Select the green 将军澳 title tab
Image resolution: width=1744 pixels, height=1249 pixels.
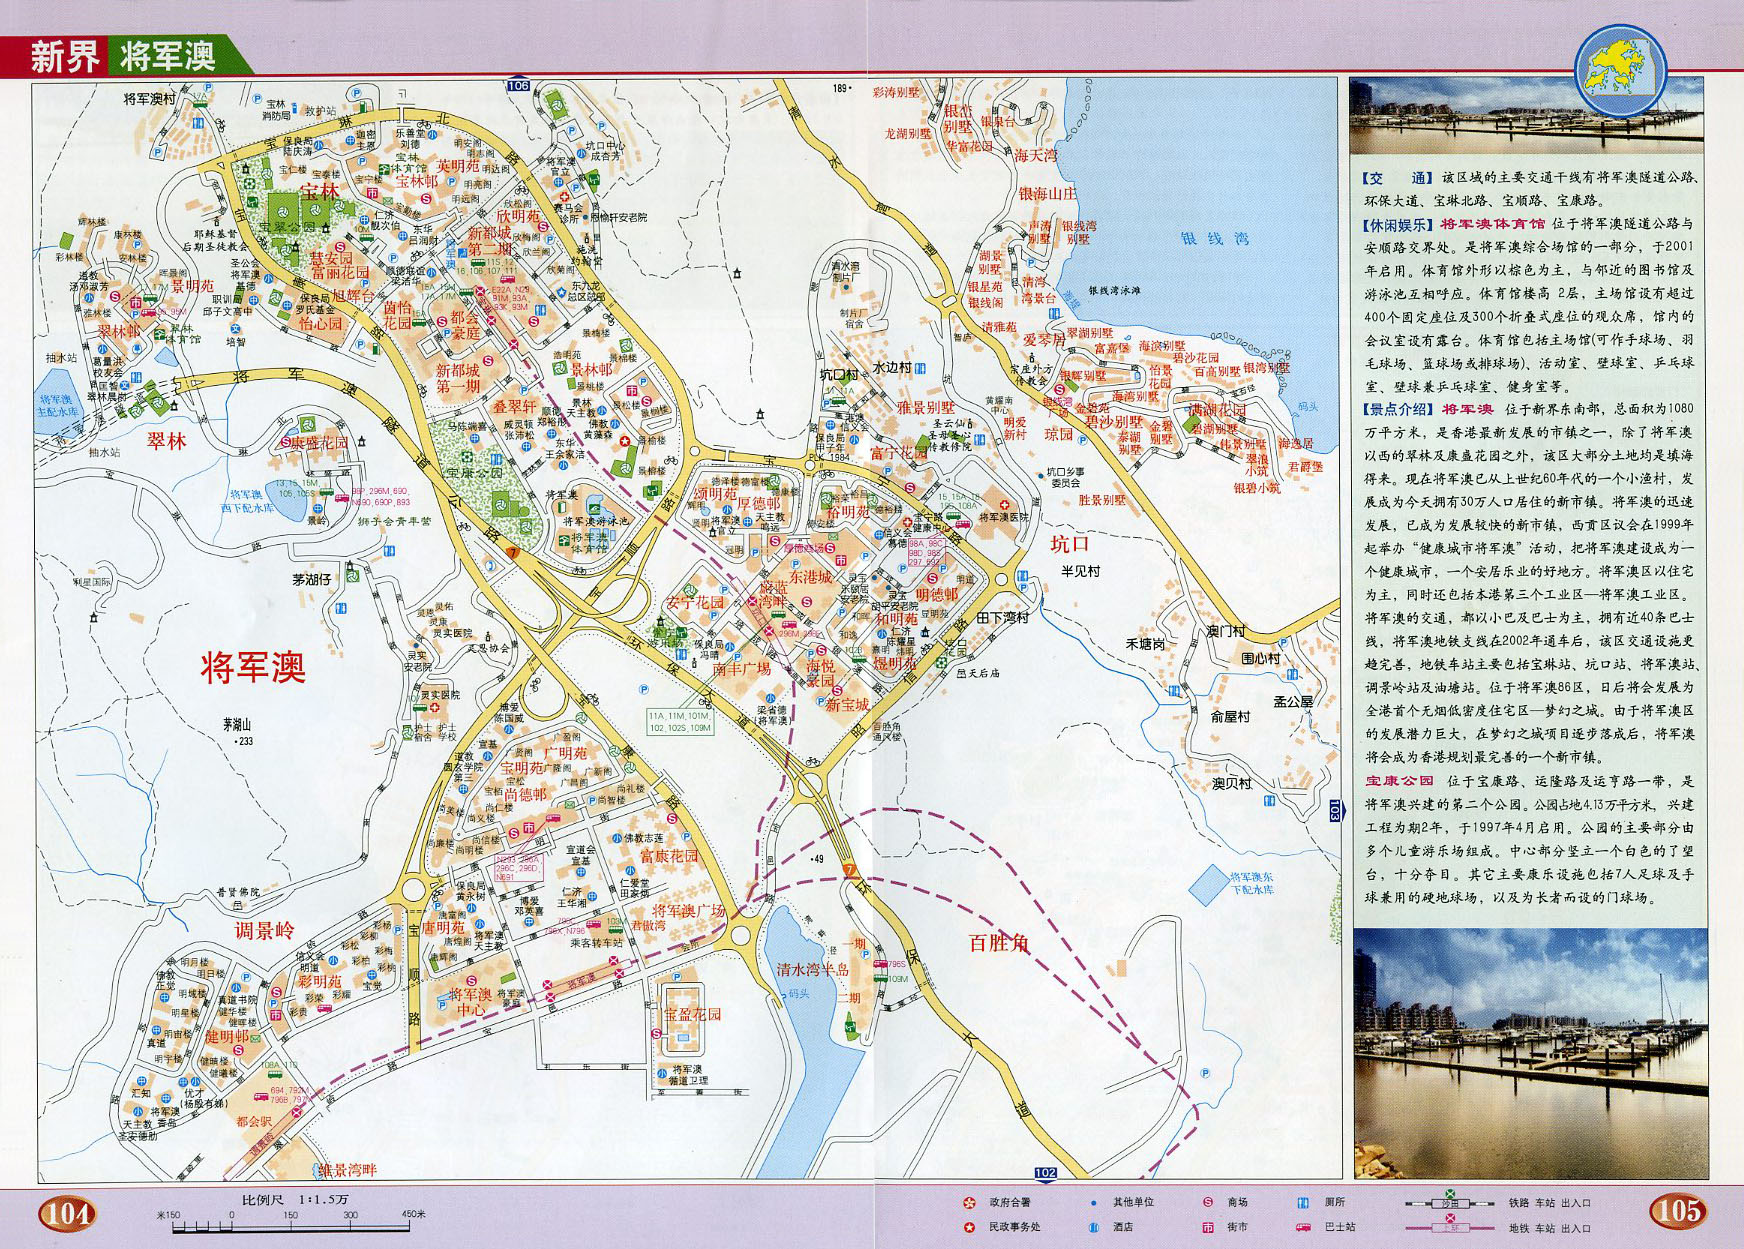pyautogui.click(x=168, y=56)
